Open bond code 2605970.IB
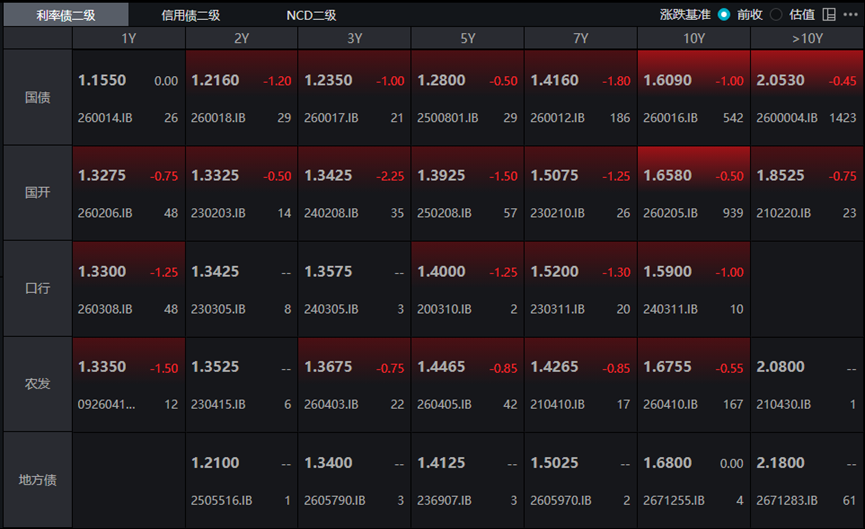Screen dimensions: 865x529 tap(560, 501)
